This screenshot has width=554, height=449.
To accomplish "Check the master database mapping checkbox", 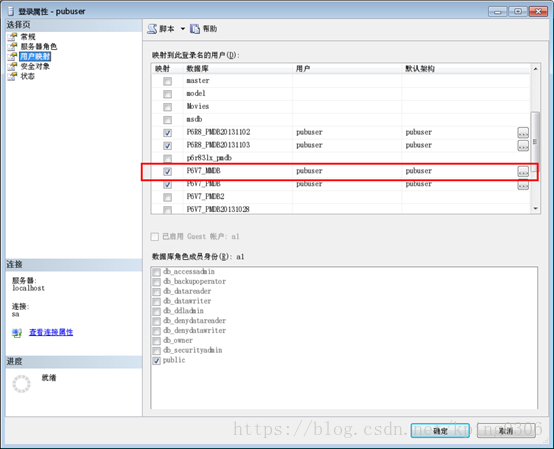I will click(x=167, y=81).
